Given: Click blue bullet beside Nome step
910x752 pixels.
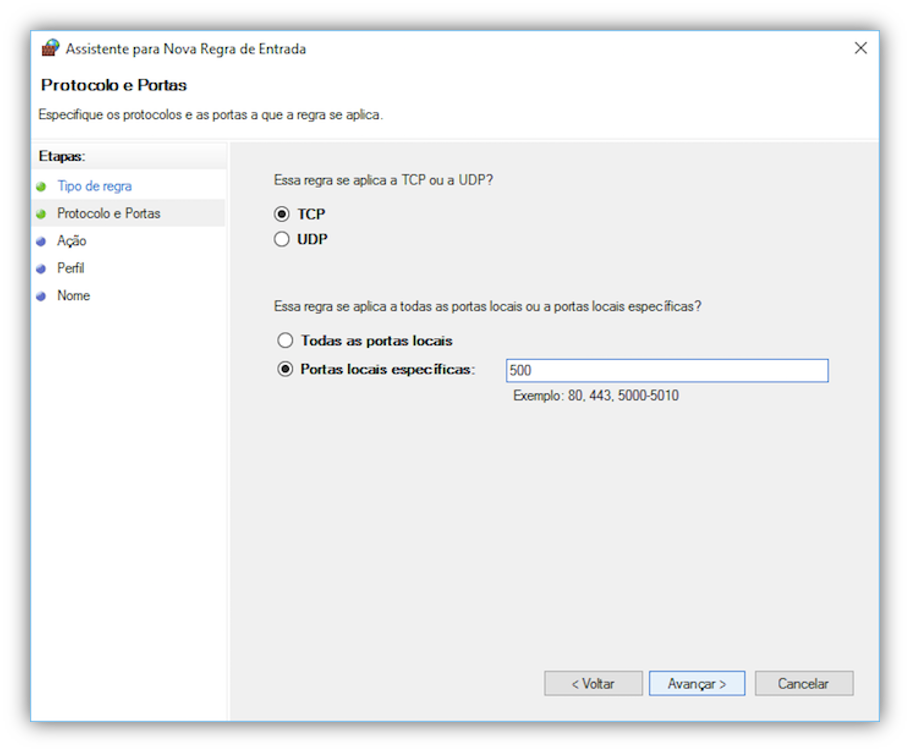Looking at the screenshot, I should point(41,296).
